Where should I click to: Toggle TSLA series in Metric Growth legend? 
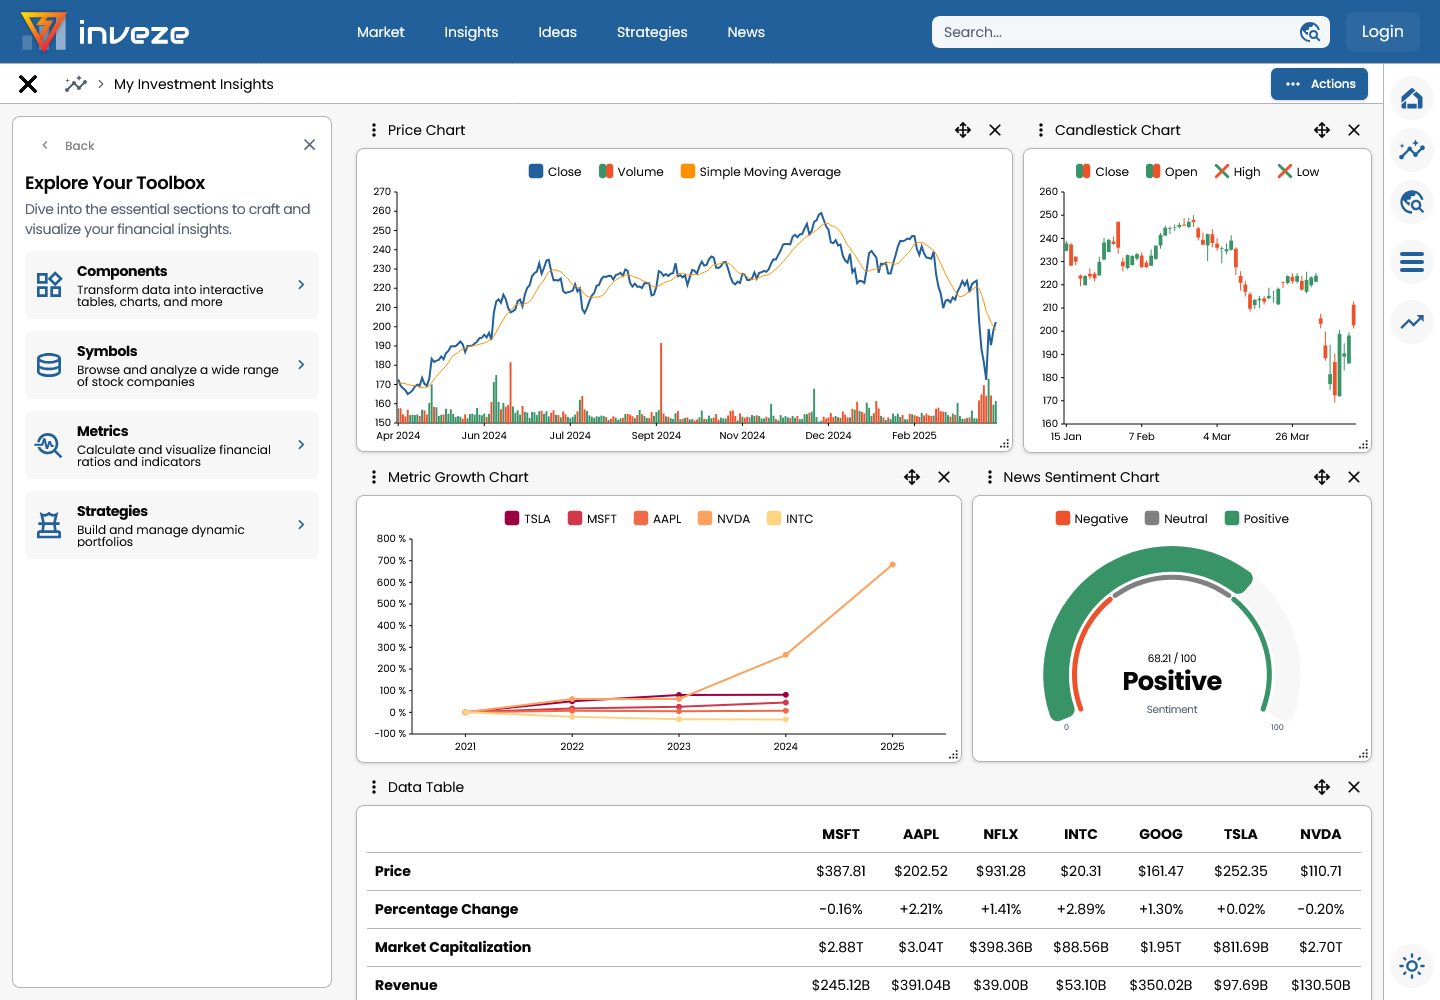pyautogui.click(x=528, y=519)
